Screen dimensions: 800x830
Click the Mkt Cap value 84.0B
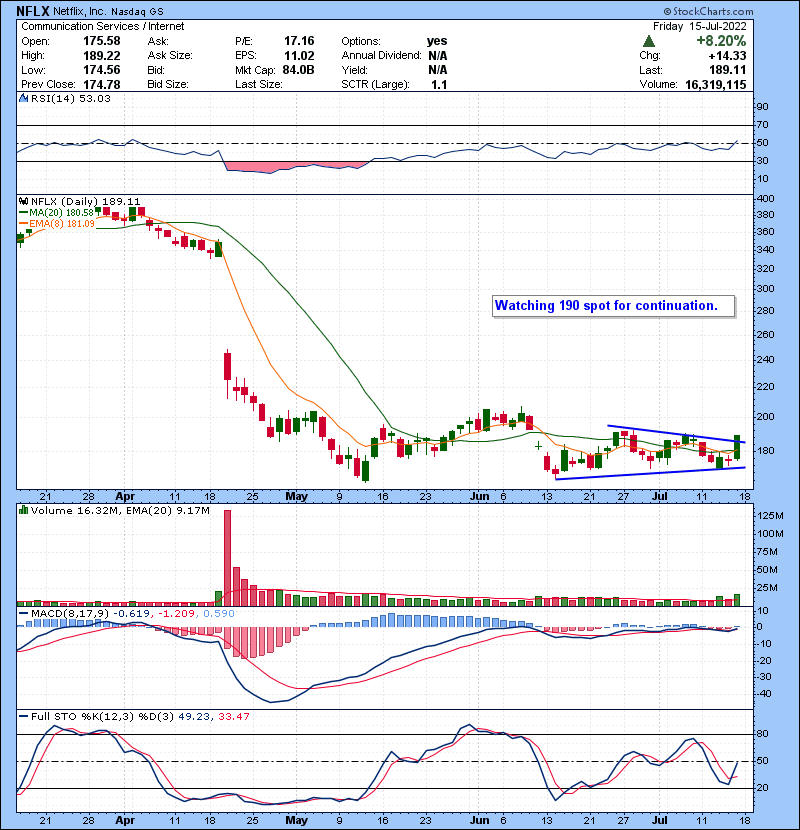[x=298, y=70]
